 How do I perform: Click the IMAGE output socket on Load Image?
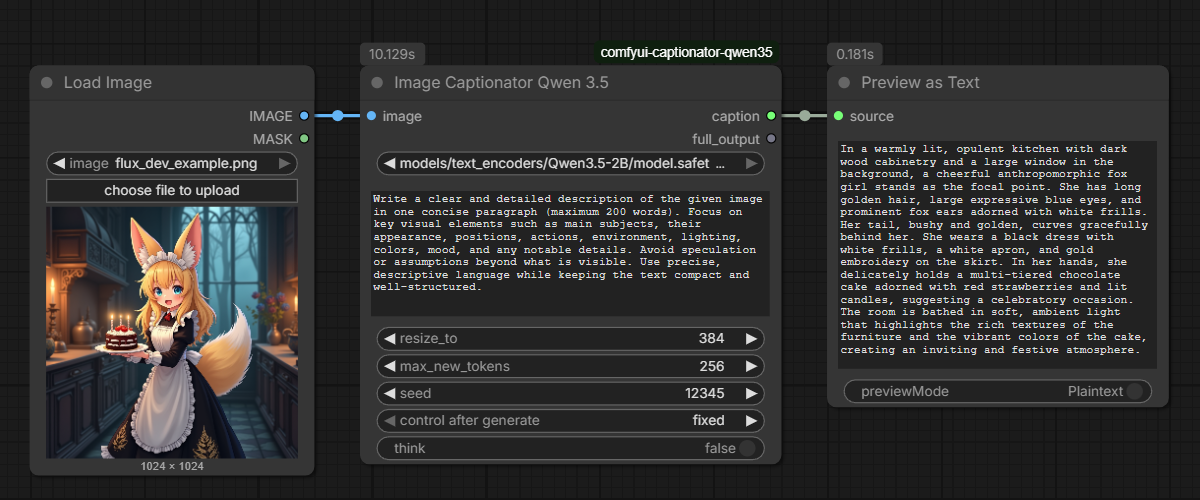[304, 116]
